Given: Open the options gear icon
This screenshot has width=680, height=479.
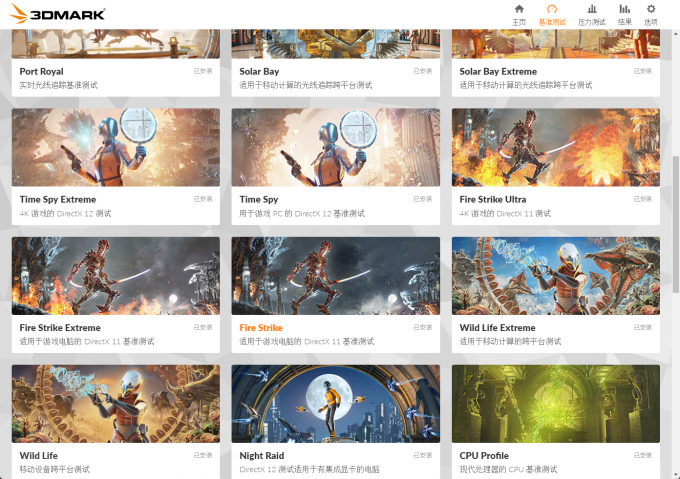Looking at the screenshot, I should (651, 9).
